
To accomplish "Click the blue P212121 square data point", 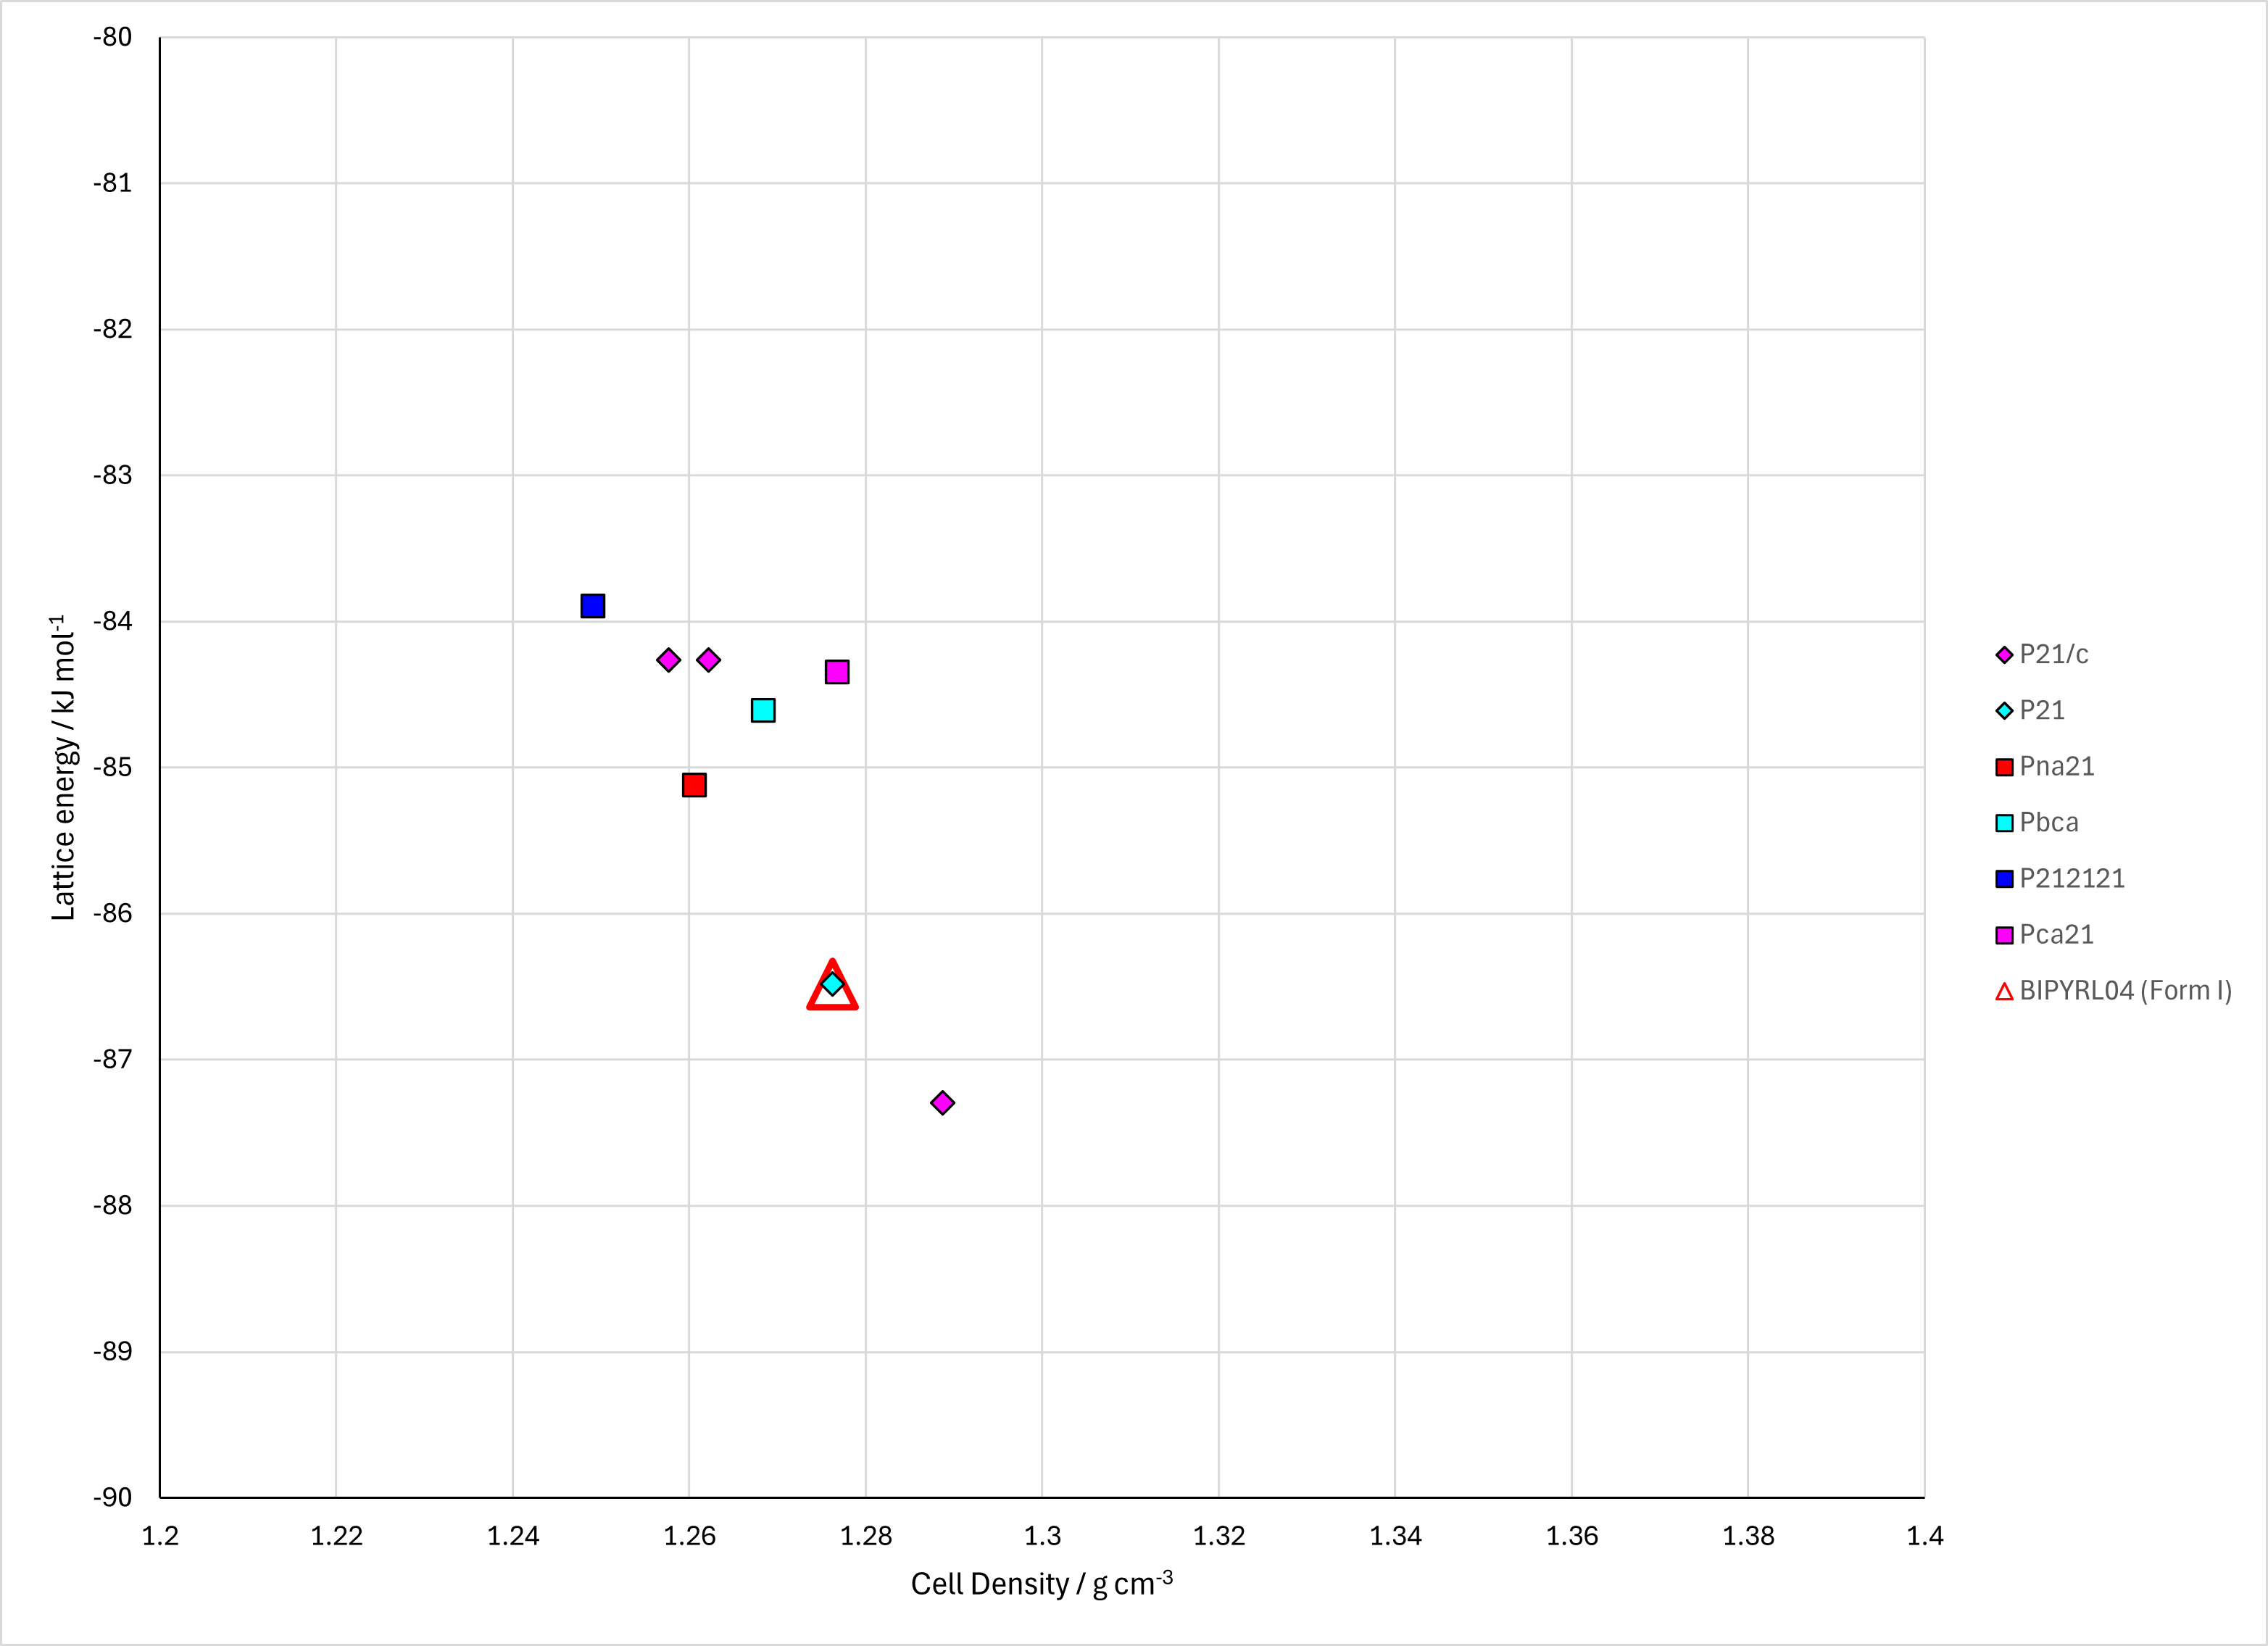I will (x=593, y=606).
